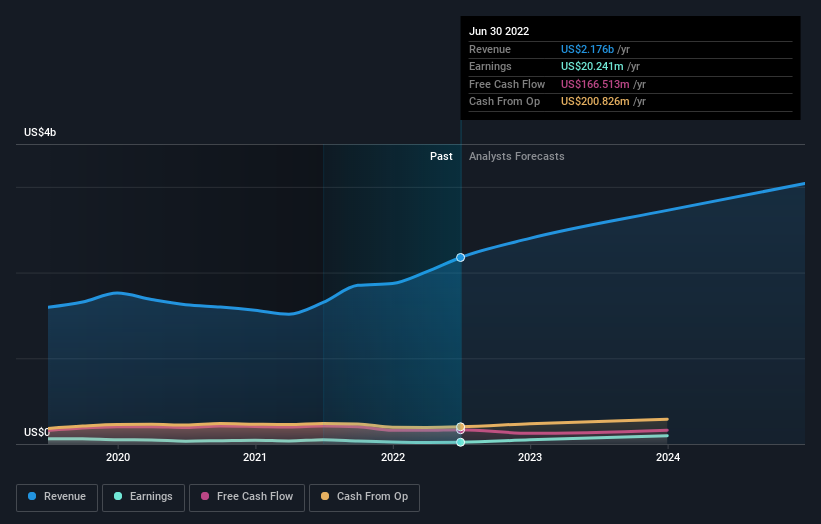
Task: Click the Analysts Forecasts label
Action: point(517,157)
